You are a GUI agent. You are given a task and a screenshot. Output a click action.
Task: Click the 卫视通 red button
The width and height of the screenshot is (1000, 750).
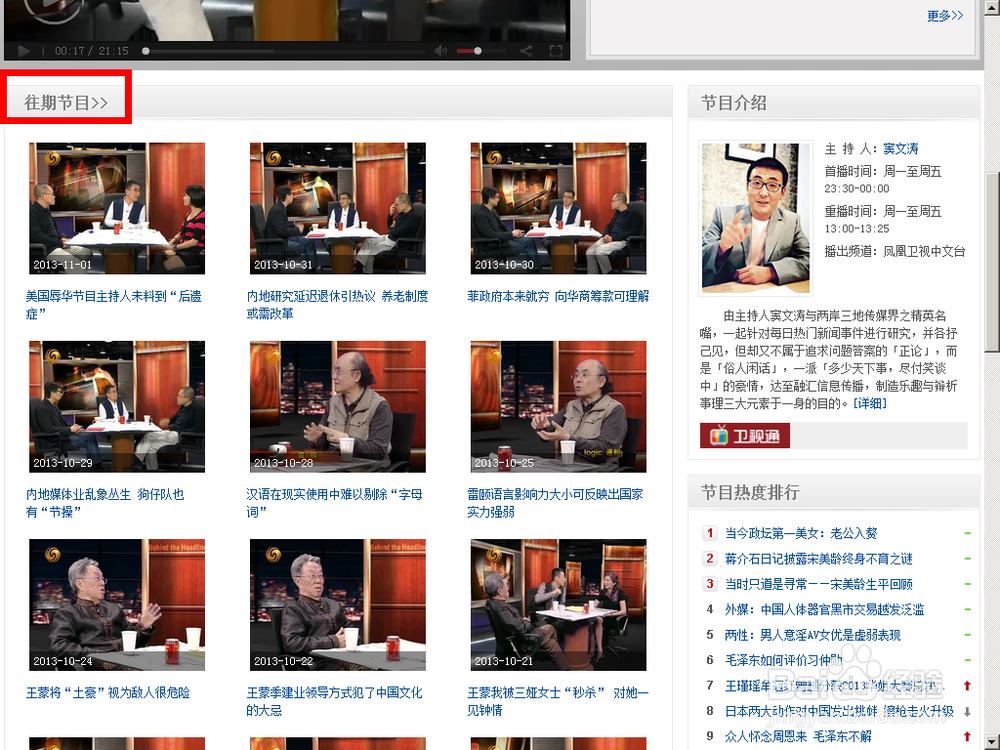(745, 436)
